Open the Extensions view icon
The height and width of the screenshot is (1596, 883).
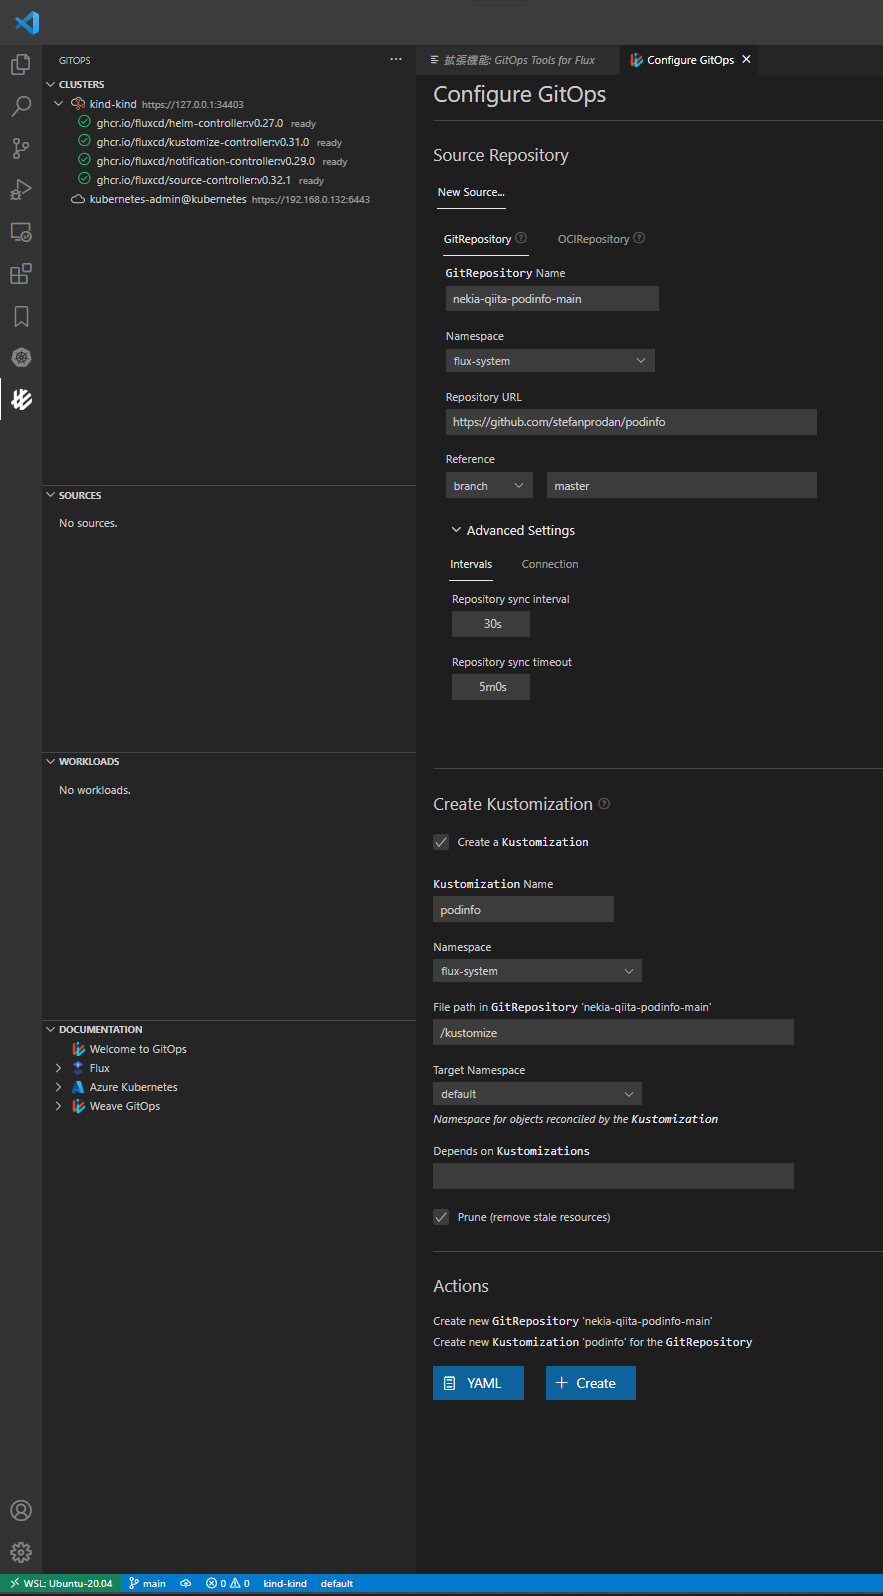21,274
